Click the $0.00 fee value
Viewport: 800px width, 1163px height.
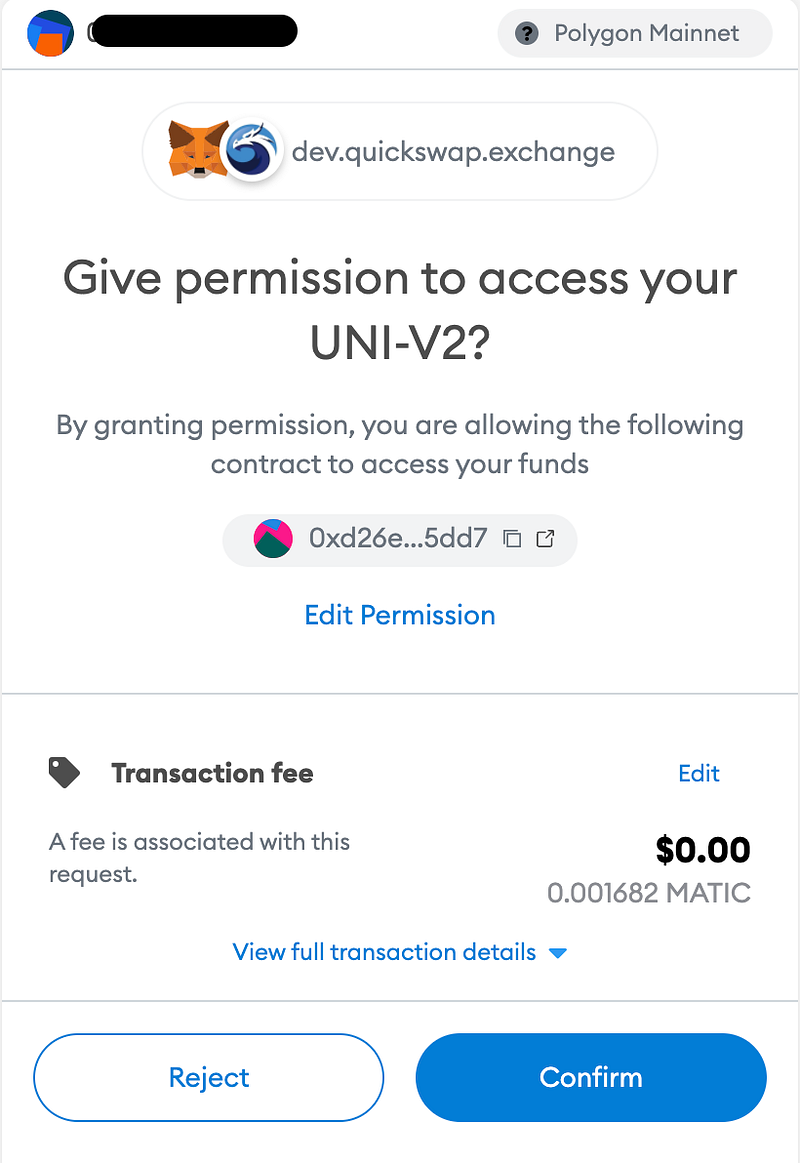703,850
